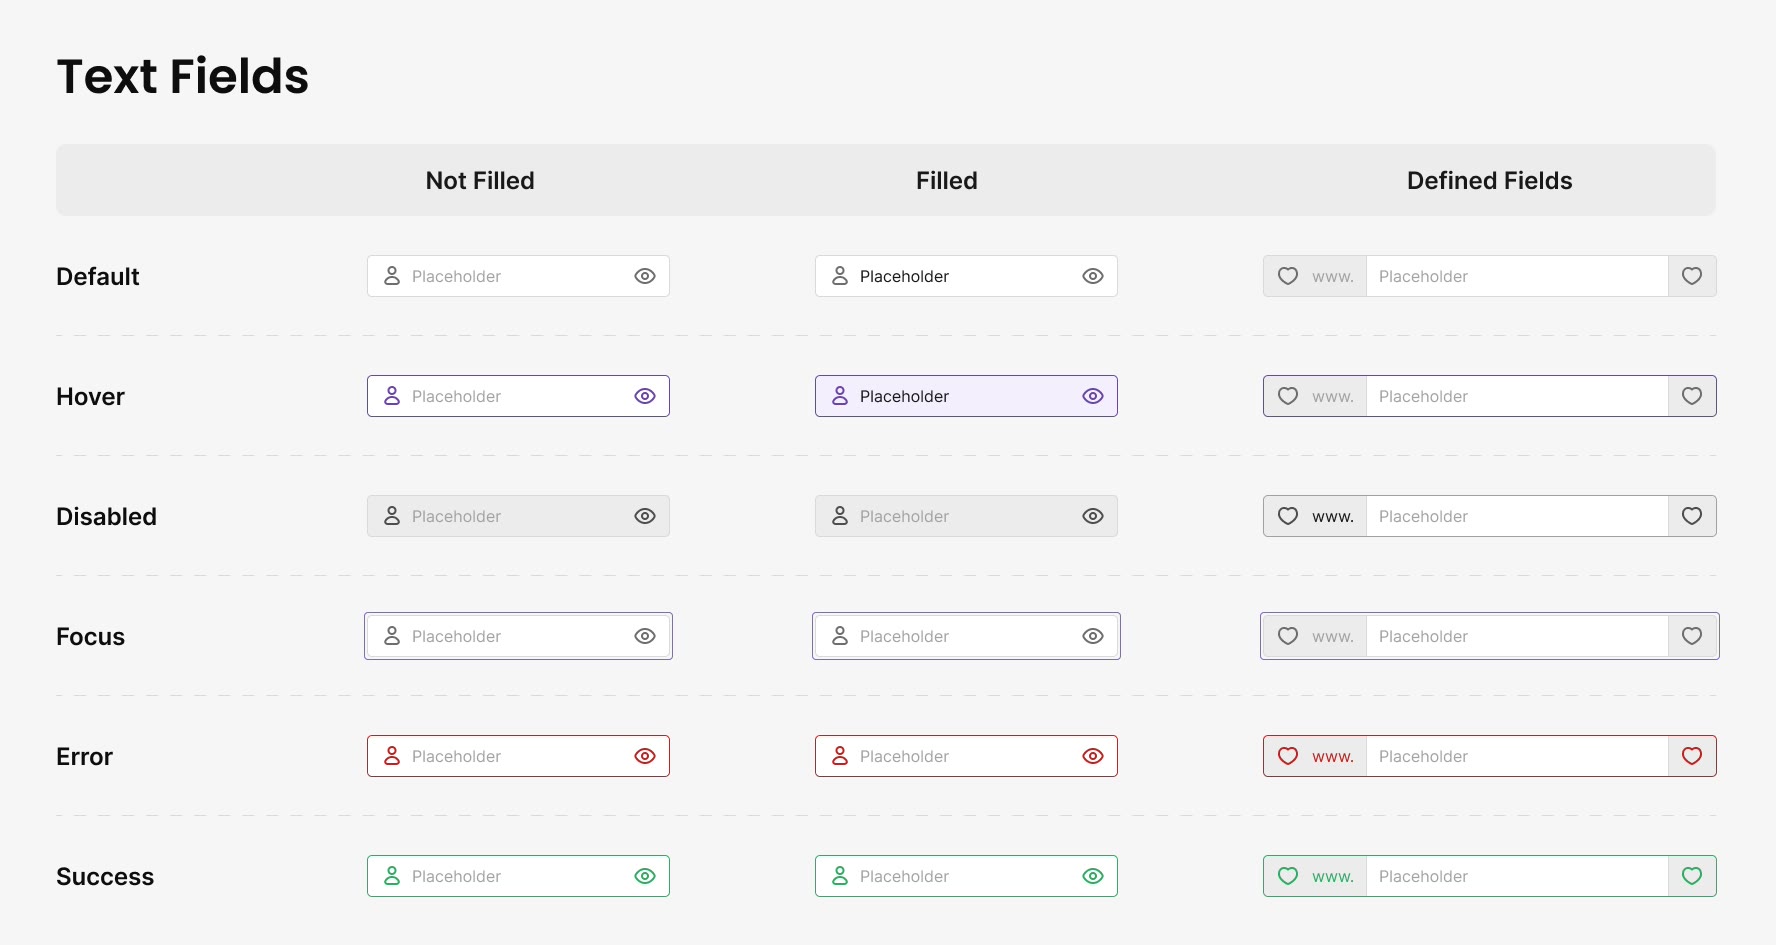The image size is (1776, 945).
Task: Click user icon in Hover Filled field
Action: (840, 396)
